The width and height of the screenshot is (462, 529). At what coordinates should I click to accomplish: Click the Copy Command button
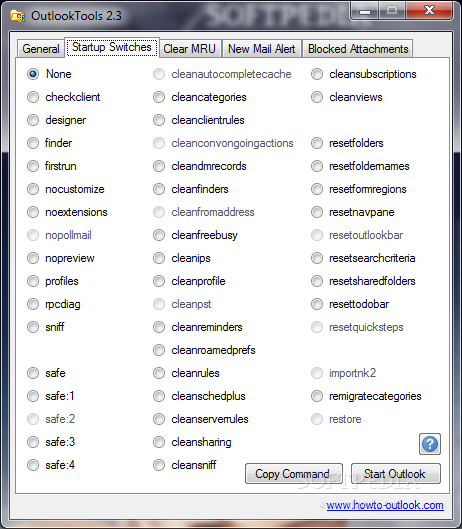tap(294, 474)
